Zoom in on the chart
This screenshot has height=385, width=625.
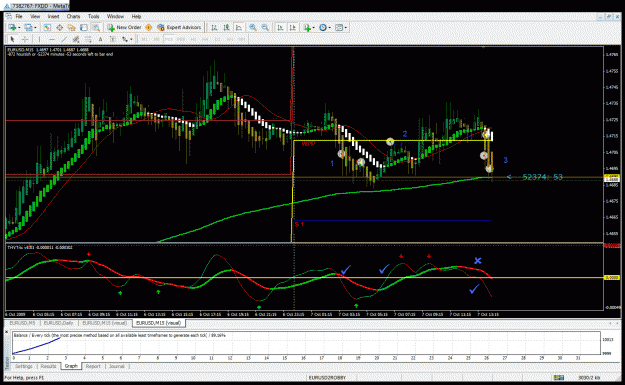click(x=253, y=28)
